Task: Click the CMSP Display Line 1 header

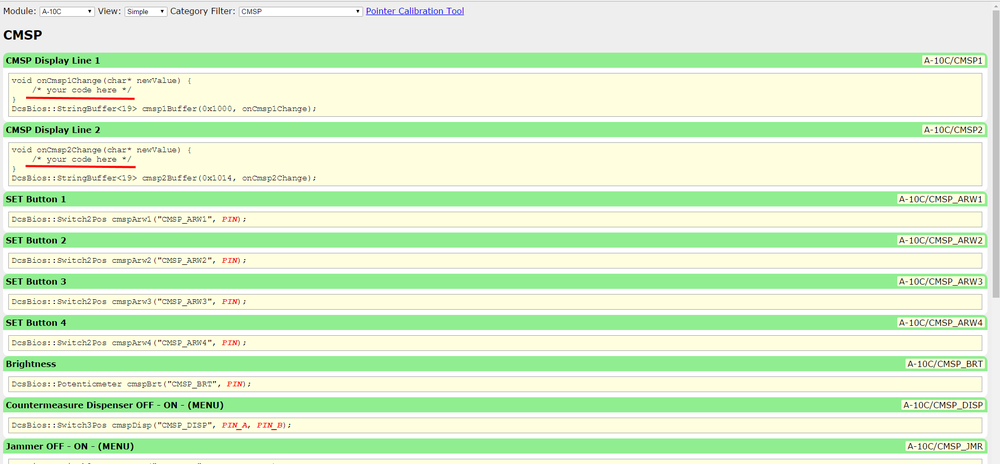Action: (x=495, y=61)
